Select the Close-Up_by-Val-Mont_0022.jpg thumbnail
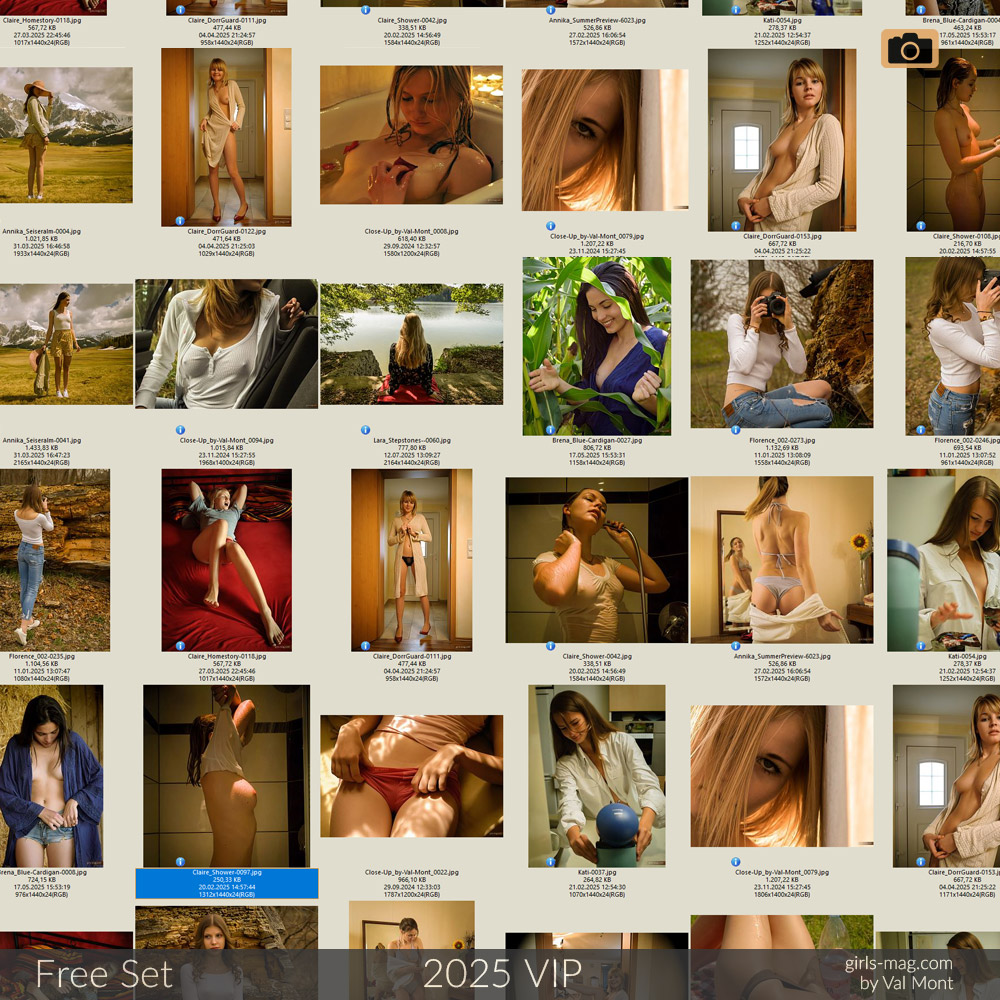The width and height of the screenshot is (1000, 1000). (411, 776)
